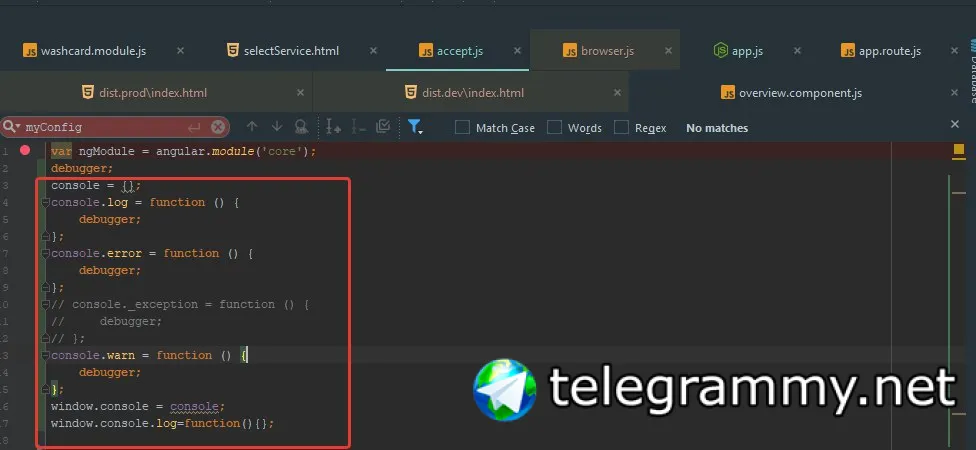Click the Find Usages window icon
976x450 pixels.
pyautogui.click(x=301, y=127)
